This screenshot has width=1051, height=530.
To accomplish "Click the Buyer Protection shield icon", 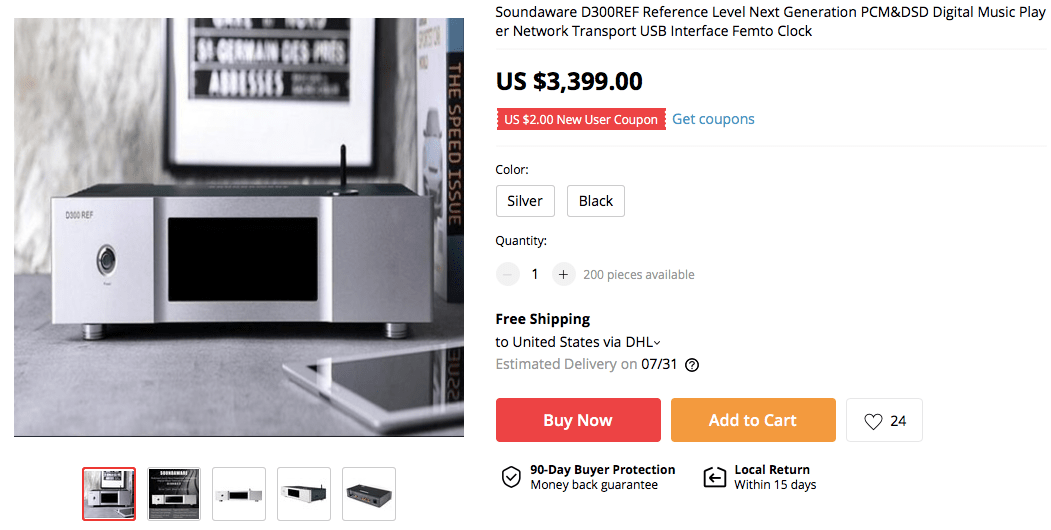I will (511, 477).
